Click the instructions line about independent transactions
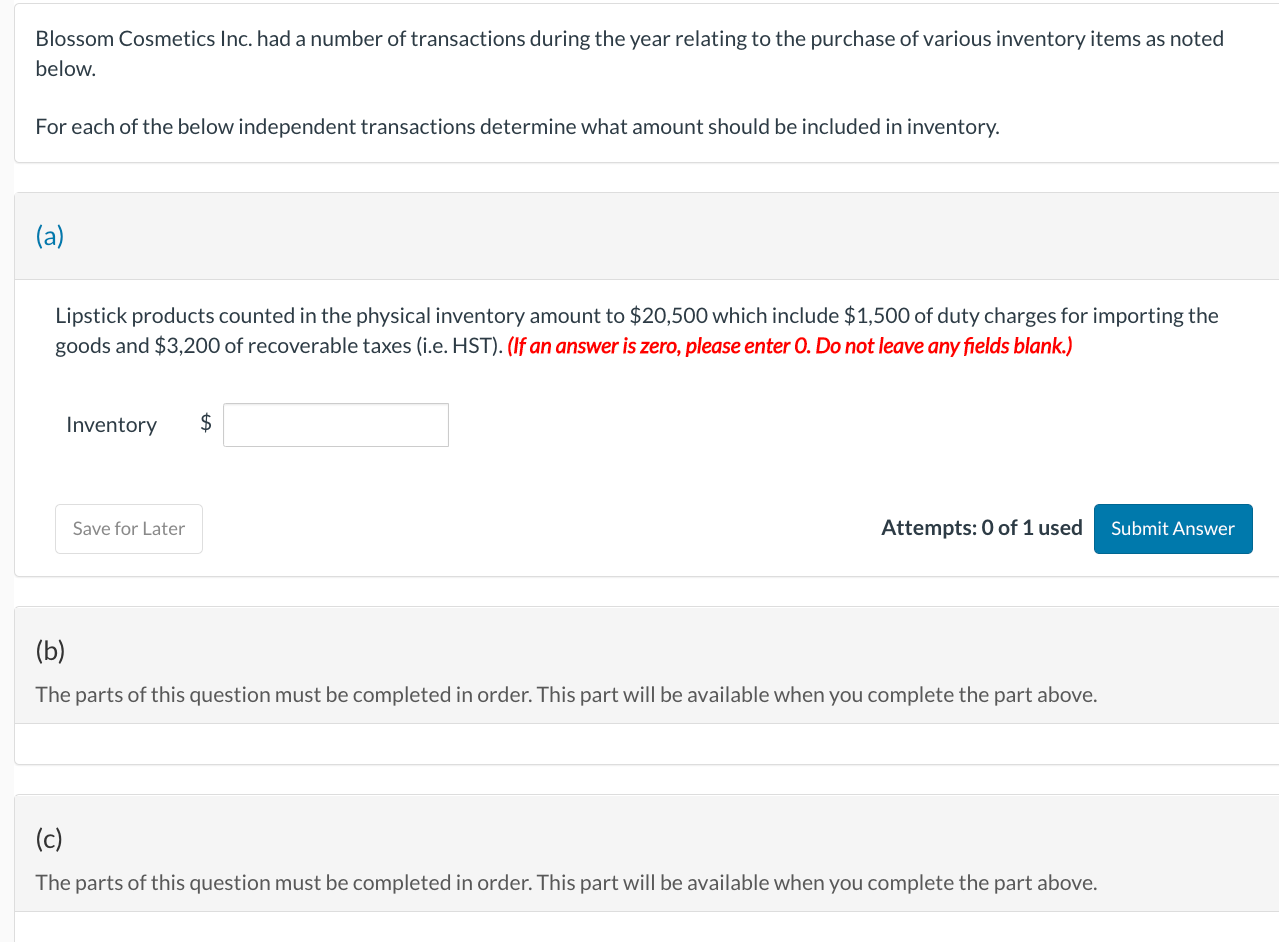The width and height of the screenshot is (1279, 942). (x=516, y=126)
